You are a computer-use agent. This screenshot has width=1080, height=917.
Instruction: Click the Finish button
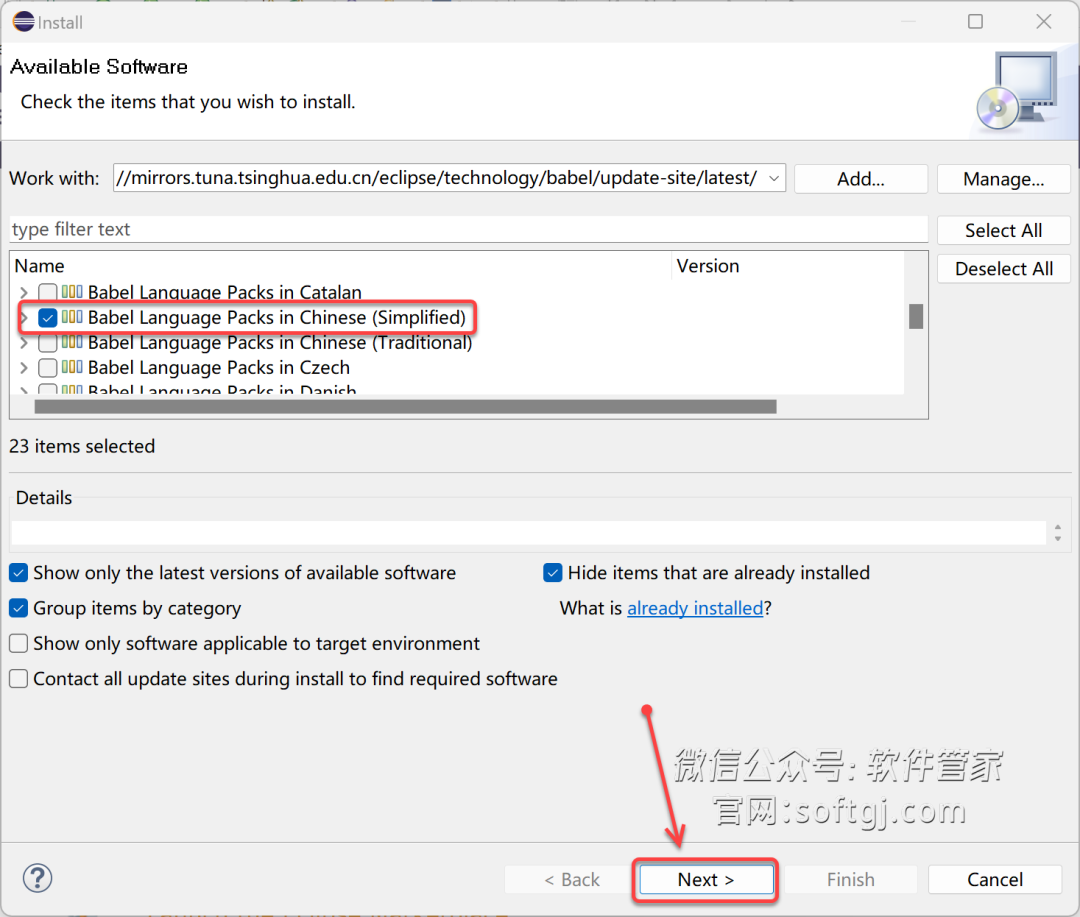(851, 880)
